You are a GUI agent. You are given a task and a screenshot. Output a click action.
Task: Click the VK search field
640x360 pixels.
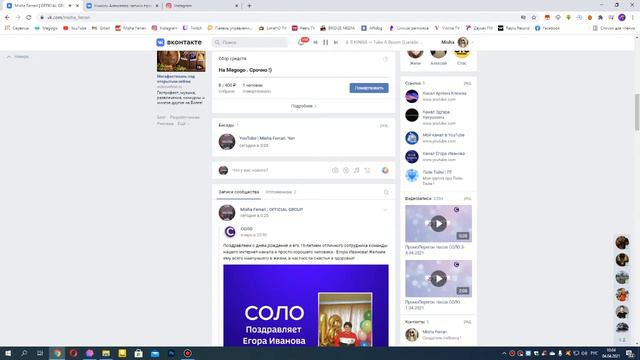[250, 42]
